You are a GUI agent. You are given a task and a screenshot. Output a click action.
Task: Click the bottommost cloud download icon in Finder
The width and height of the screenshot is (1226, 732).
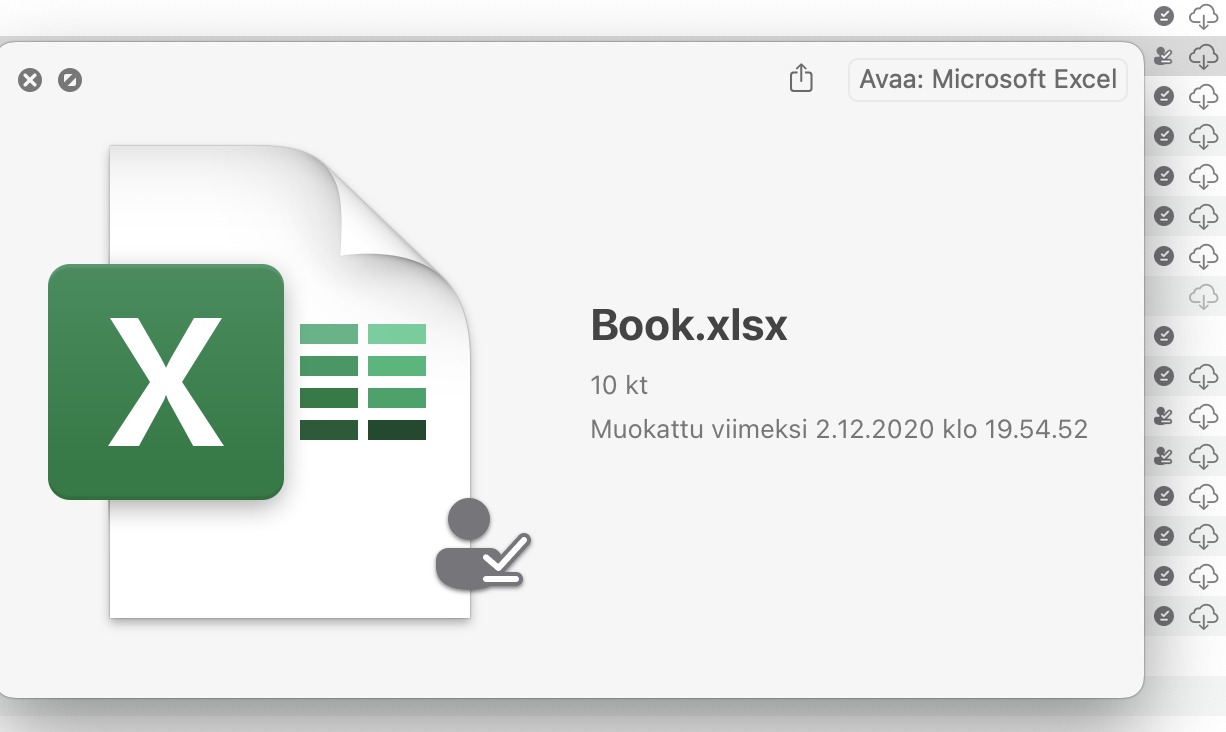[1204, 616]
